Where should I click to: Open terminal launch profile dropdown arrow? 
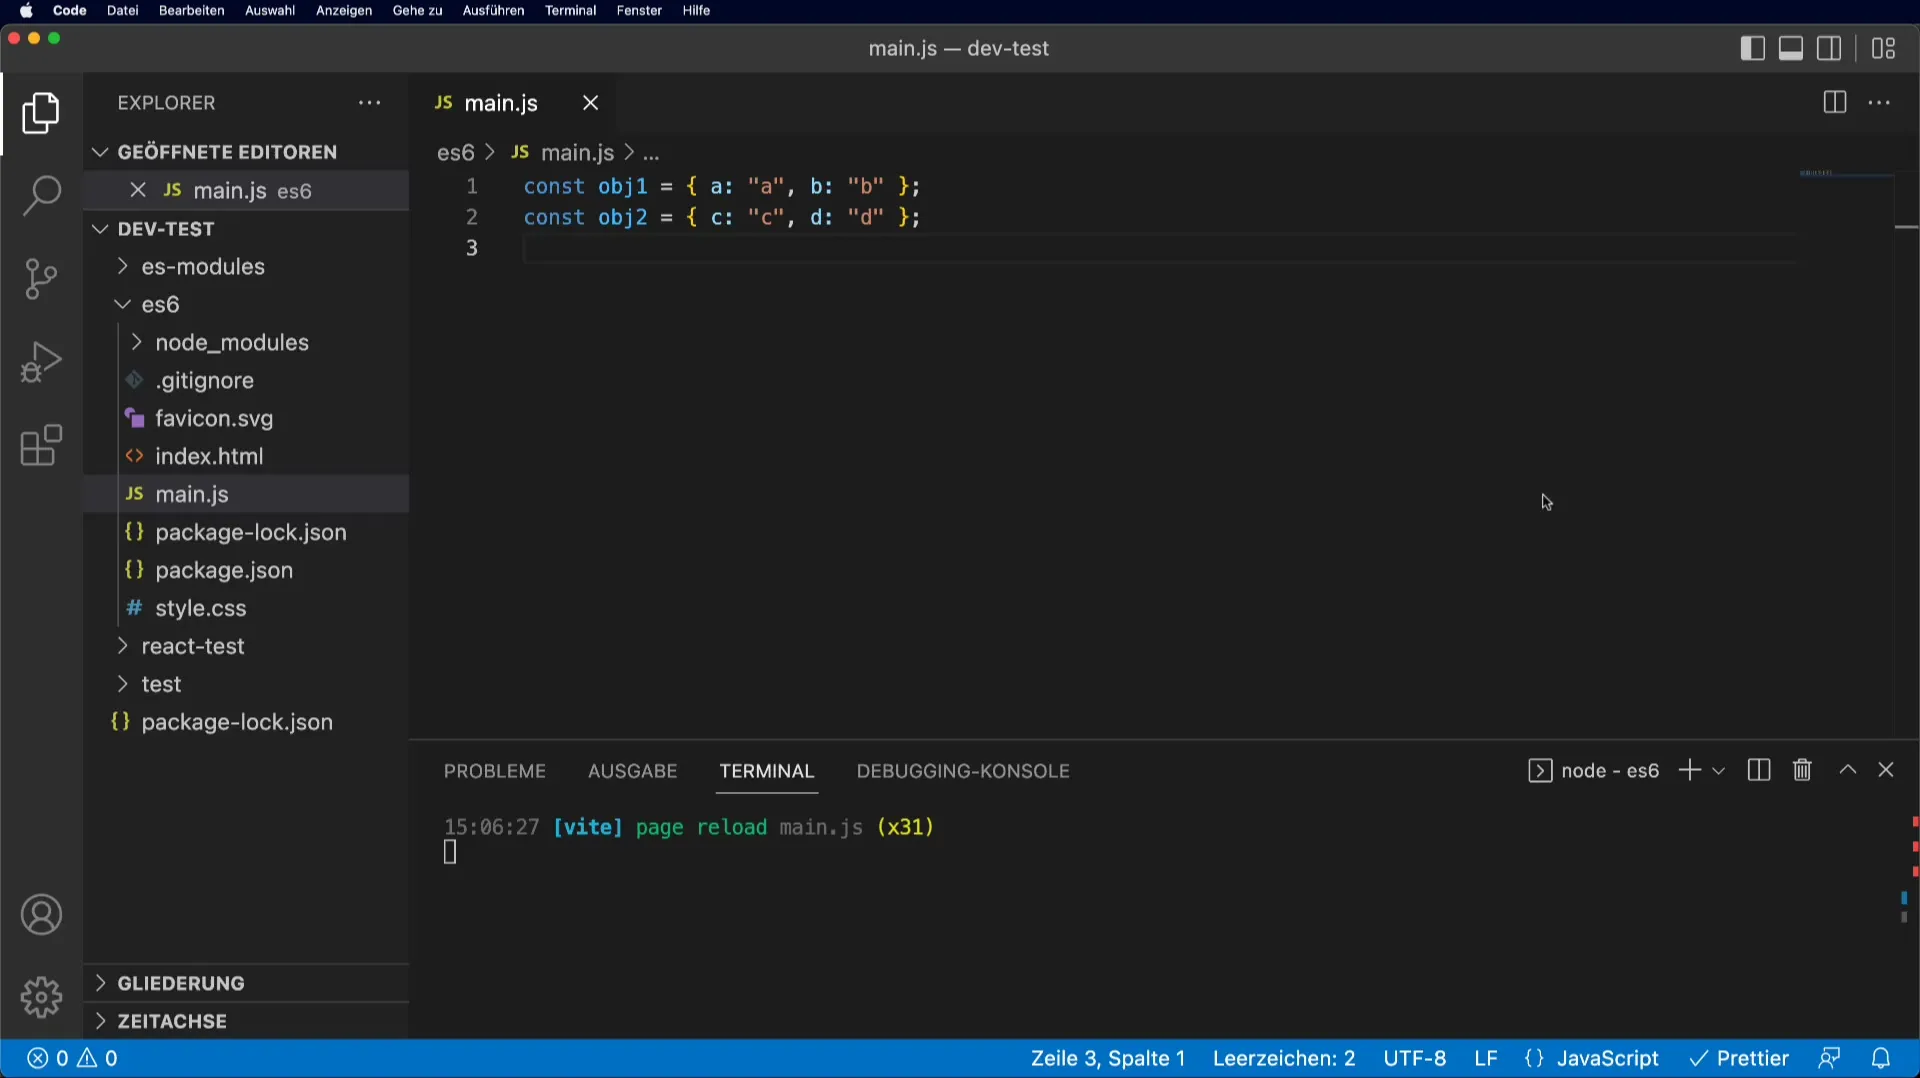1718,771
